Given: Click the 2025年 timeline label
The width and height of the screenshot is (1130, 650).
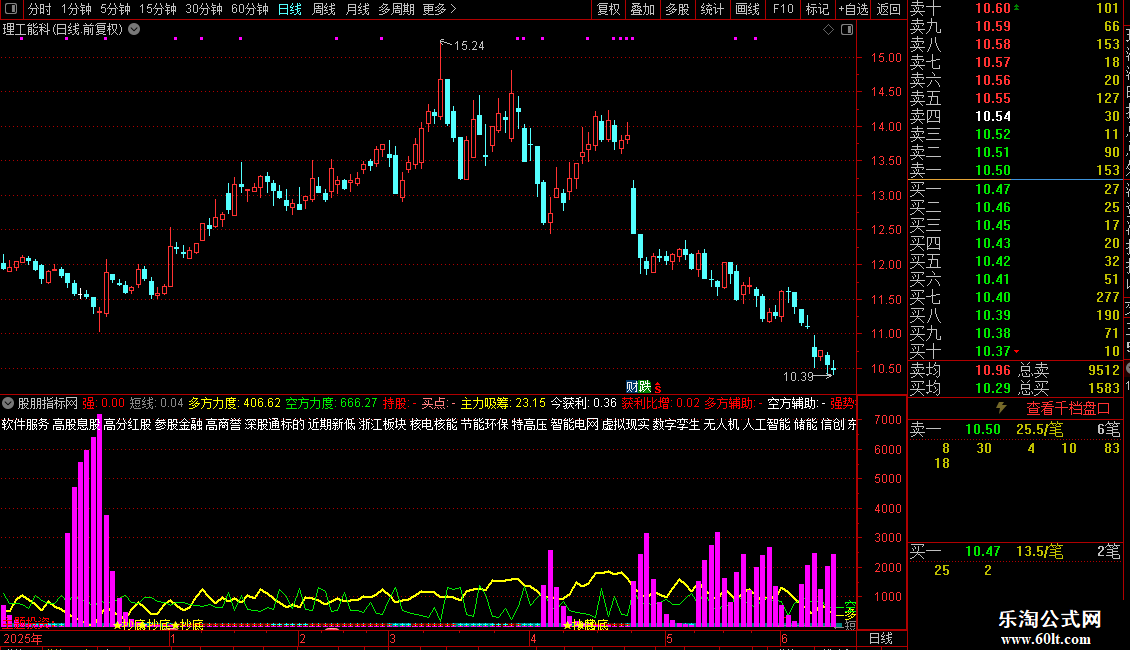Looking at the screenshot, I should (23, 638).
